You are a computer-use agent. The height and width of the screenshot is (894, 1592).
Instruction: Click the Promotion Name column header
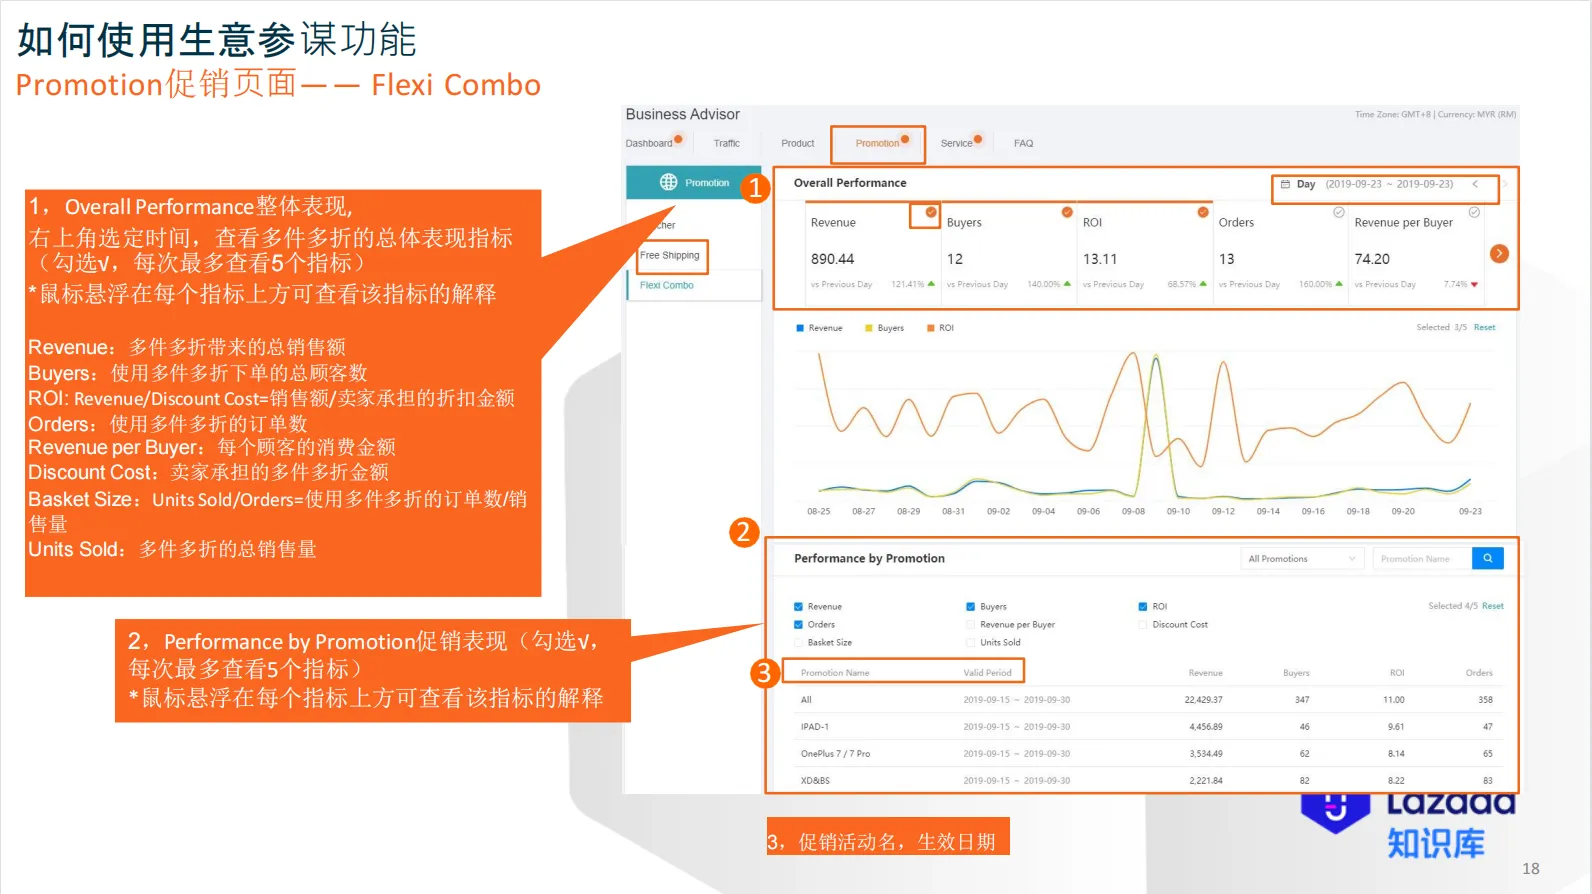[835, 673]
